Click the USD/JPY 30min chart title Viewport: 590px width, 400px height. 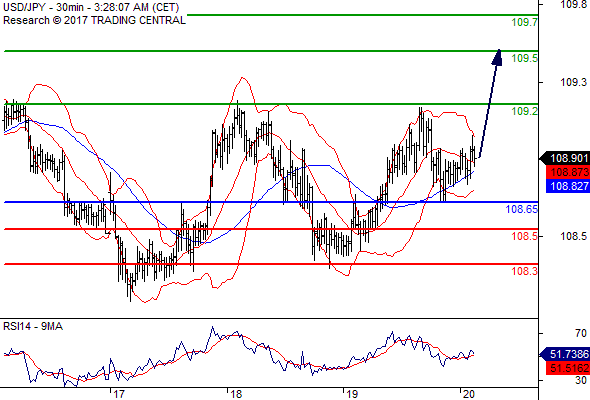[x=91, y=7]
